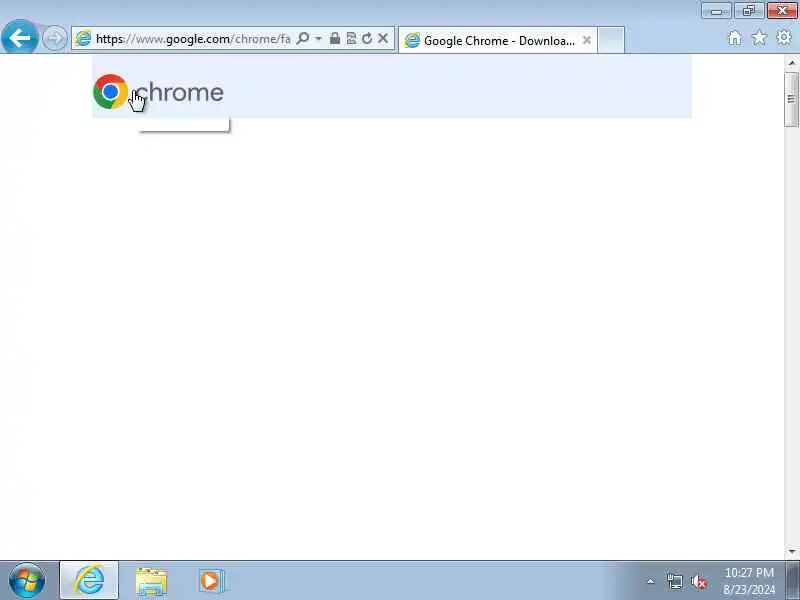Click the Chrome logo icon on page
This screenshot has width=800, height=600.
pyautogui.click(x=110, y=92)
